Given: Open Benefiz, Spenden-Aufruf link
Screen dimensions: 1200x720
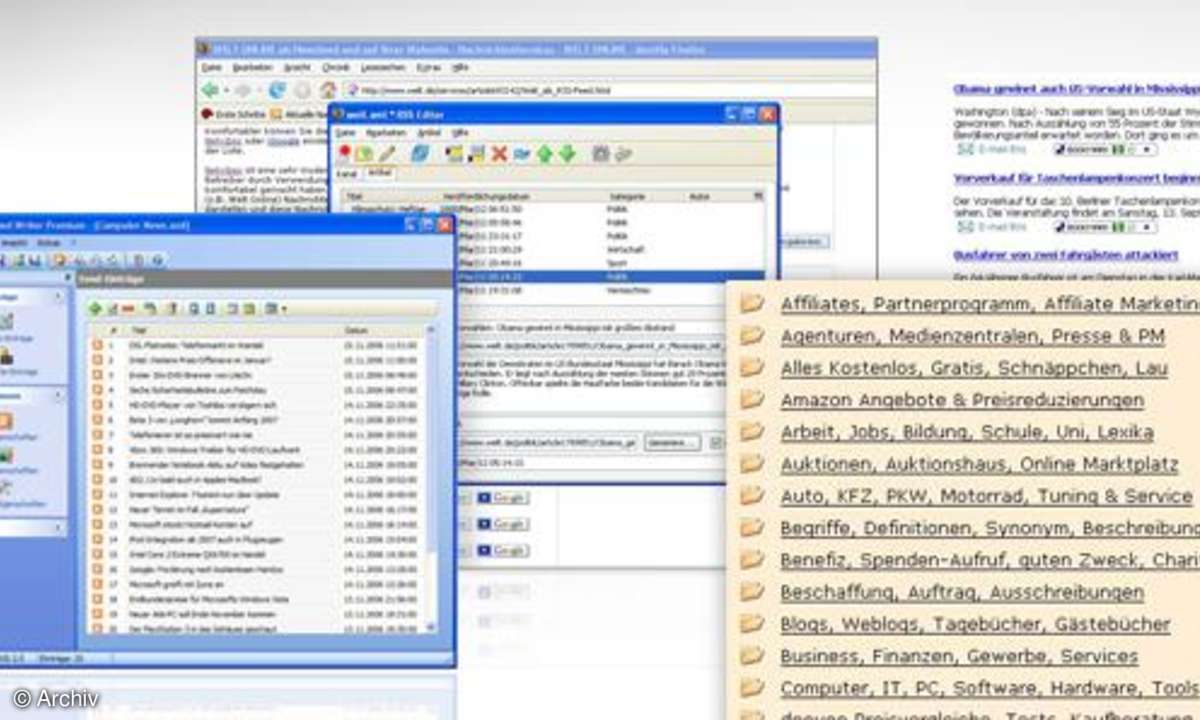Looking at the screenshot, I should pyautogui.click(x=990, y=560).
